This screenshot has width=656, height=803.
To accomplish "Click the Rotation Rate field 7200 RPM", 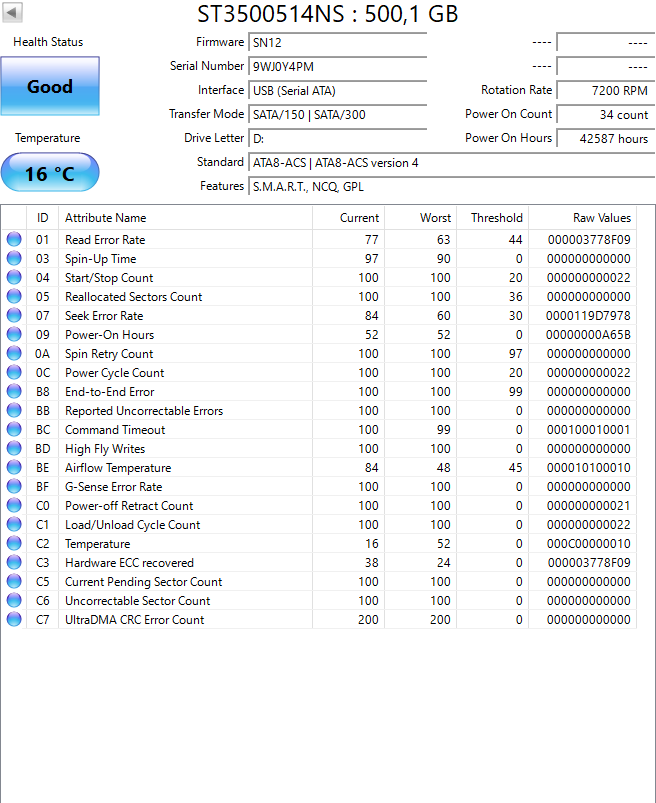I will tap(606, 91).
